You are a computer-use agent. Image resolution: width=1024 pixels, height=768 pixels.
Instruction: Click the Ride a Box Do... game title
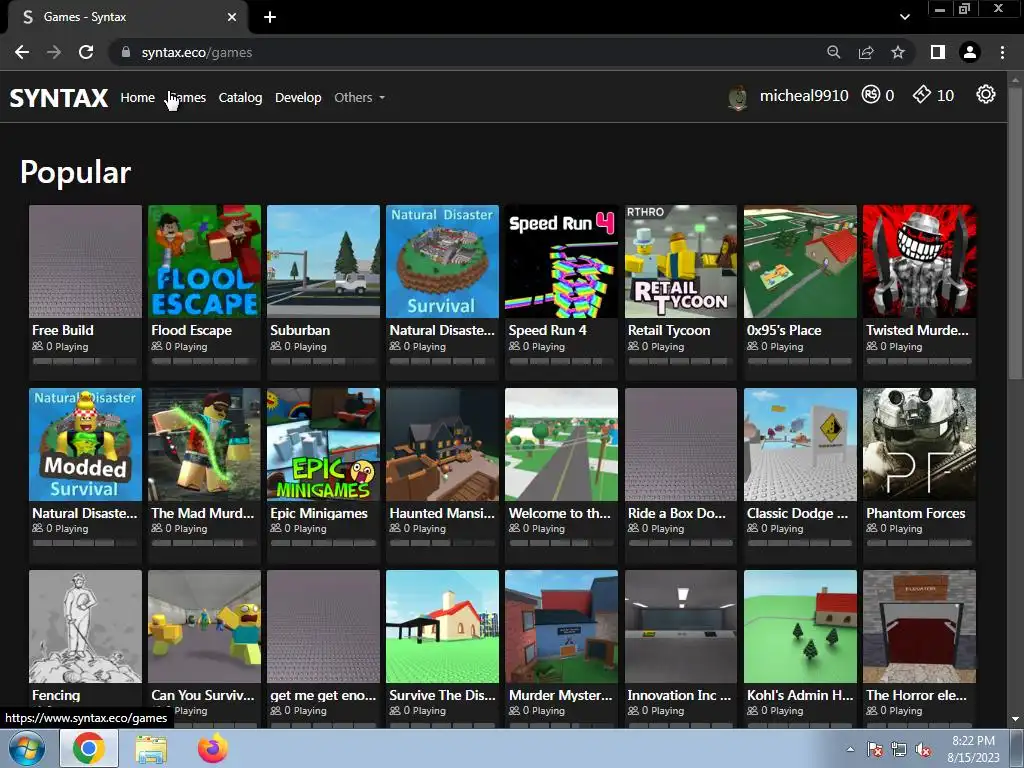pyautogui.click(x=677, y=513)
